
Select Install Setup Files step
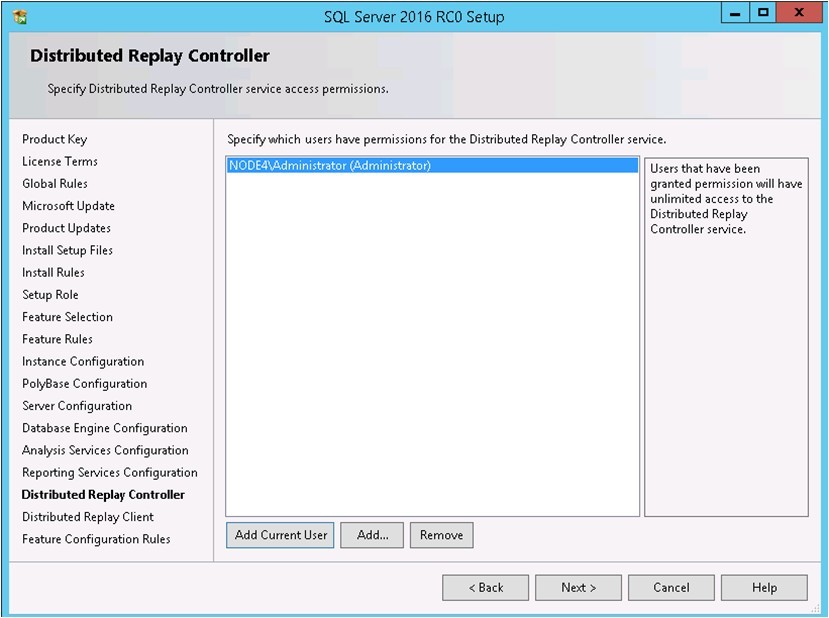(67, 250)
